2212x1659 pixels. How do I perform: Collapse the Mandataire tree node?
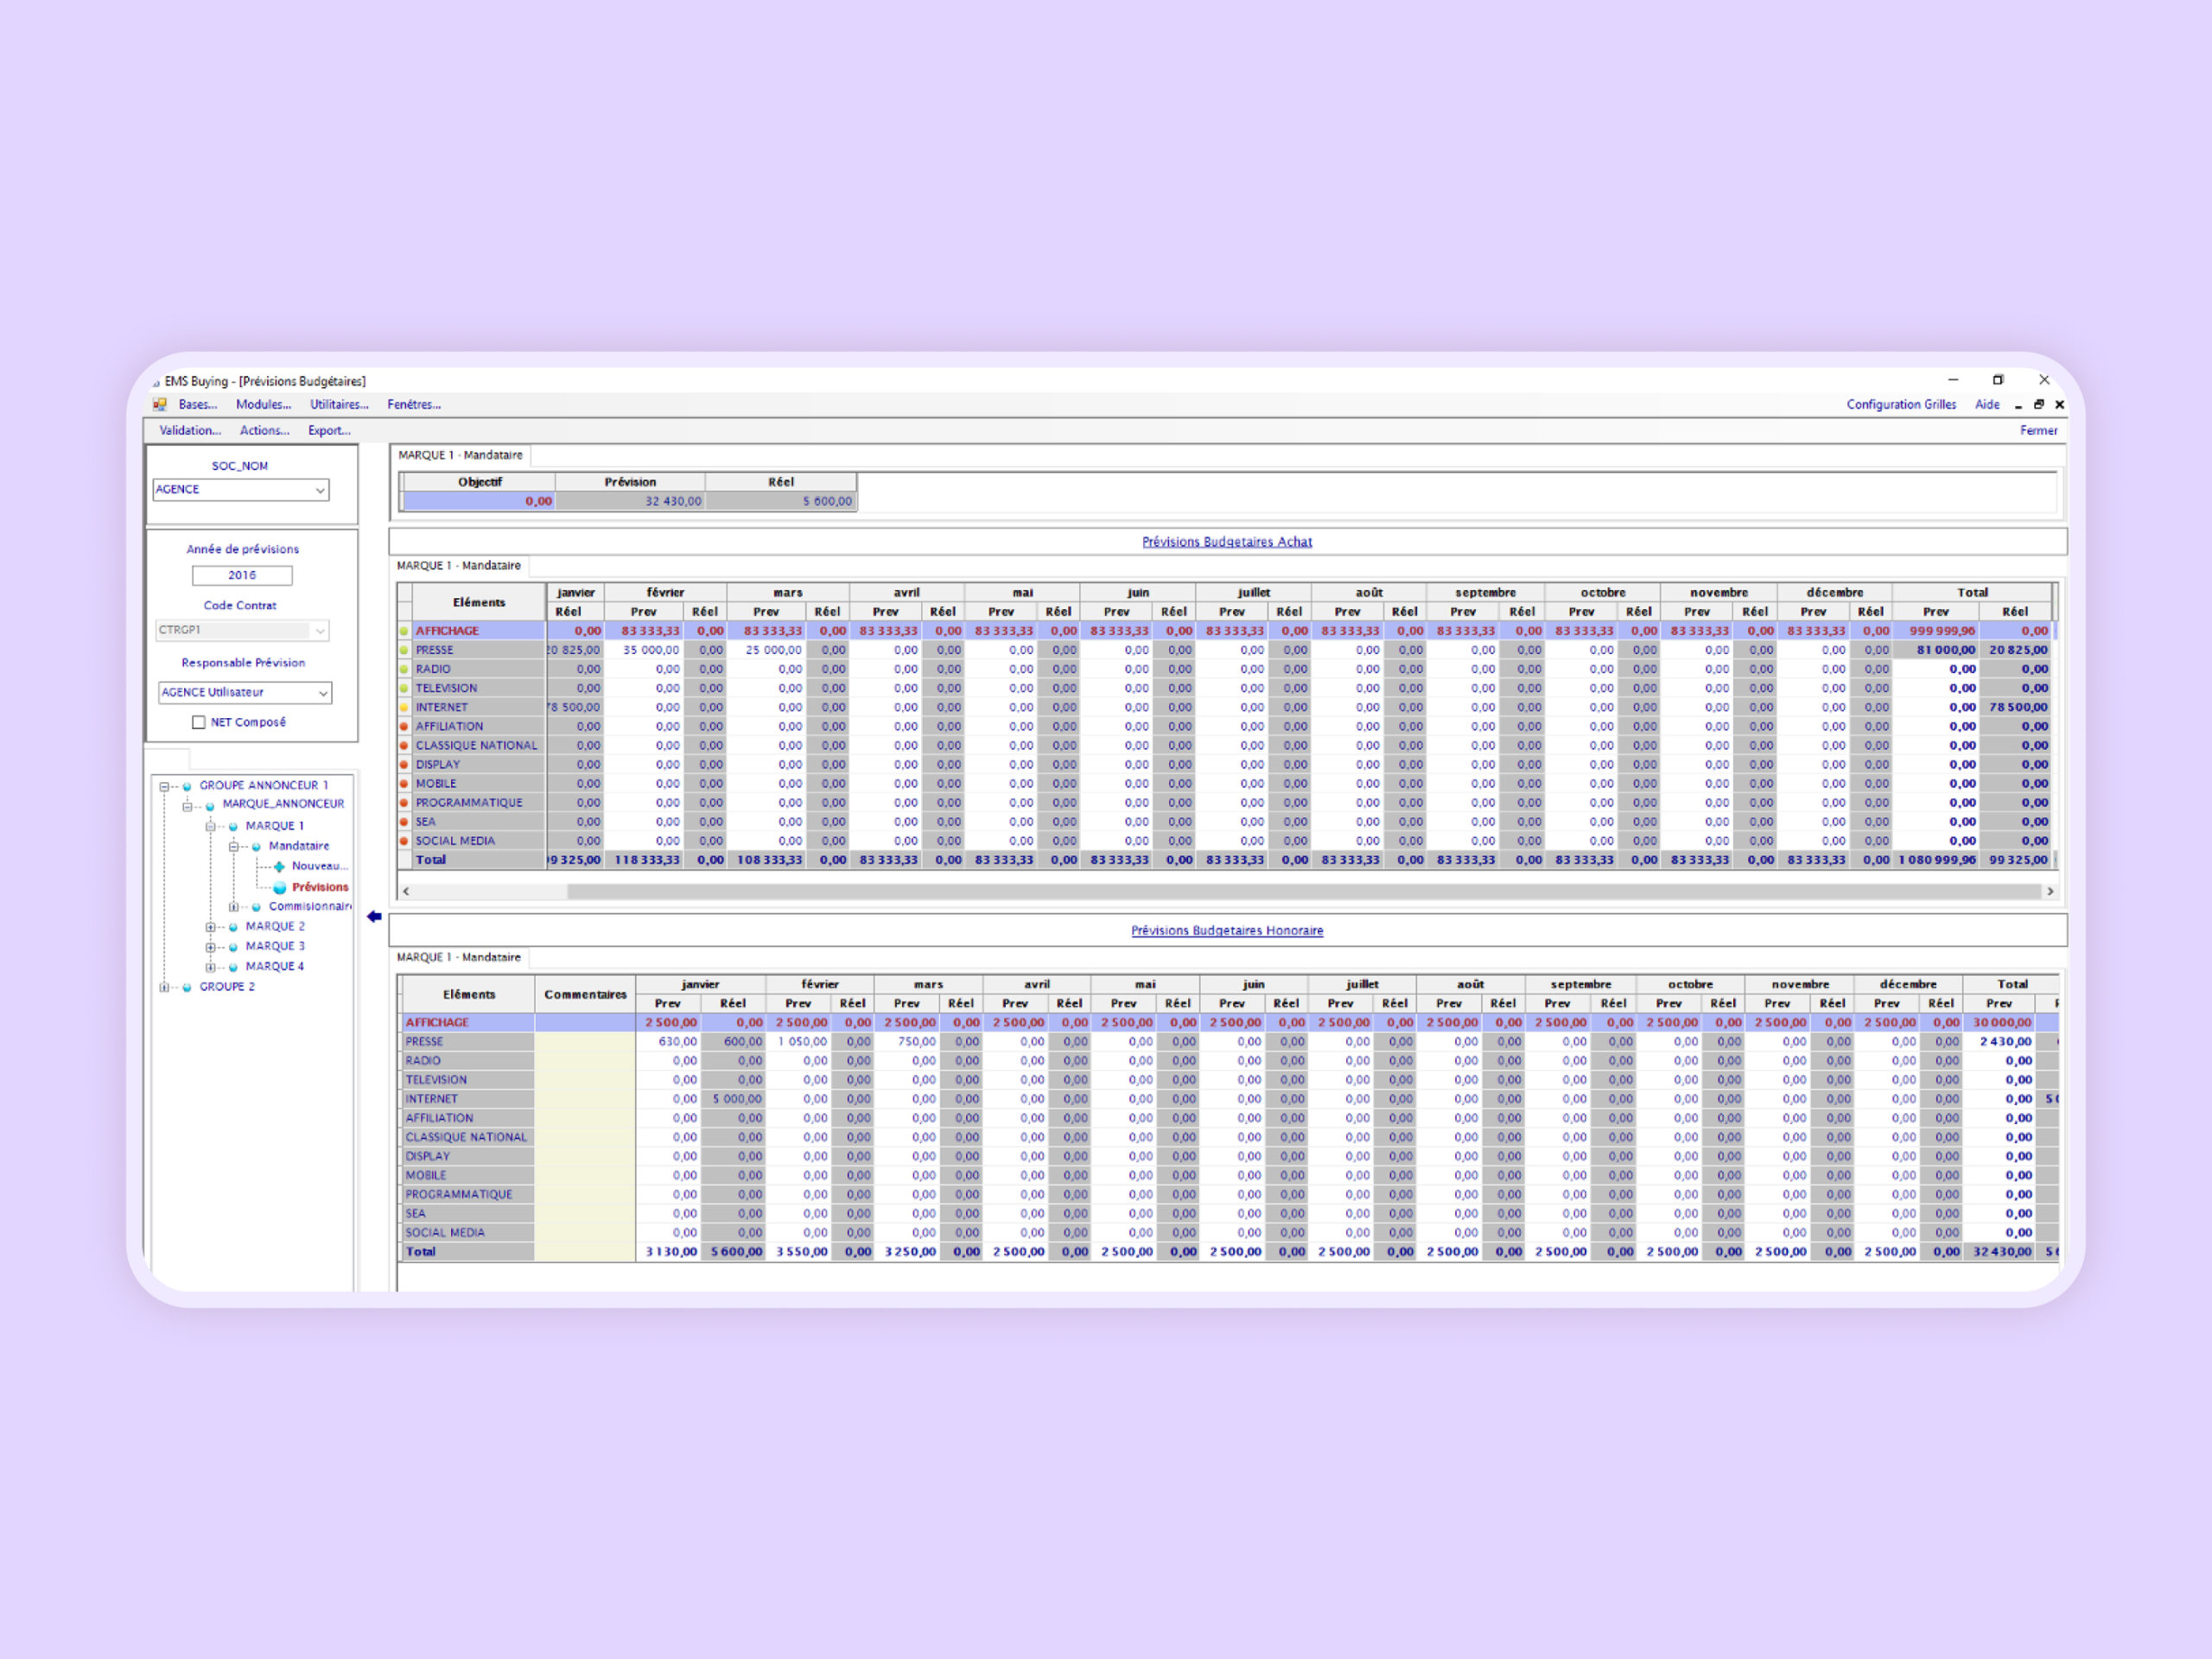click(233, 846)
